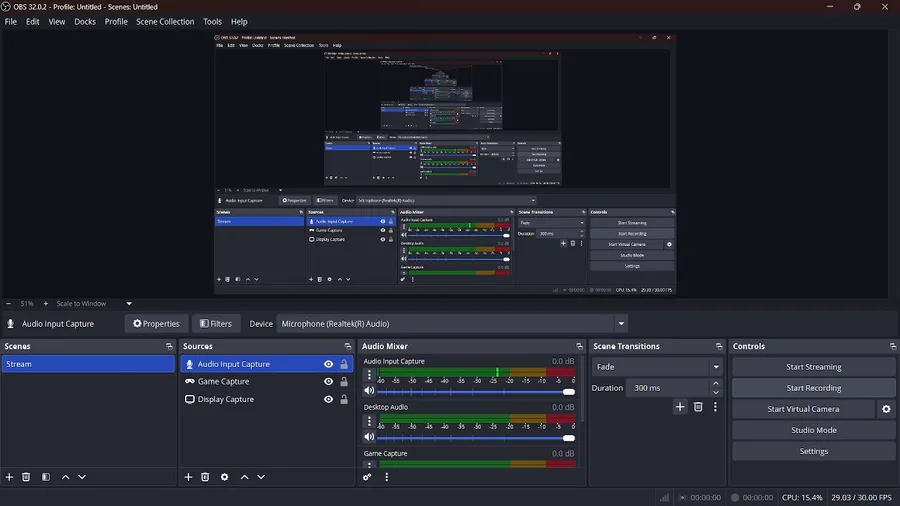Open source properties gear in Sources panel
The width and height of the screenshot is (900, 506).
point(224,477)
